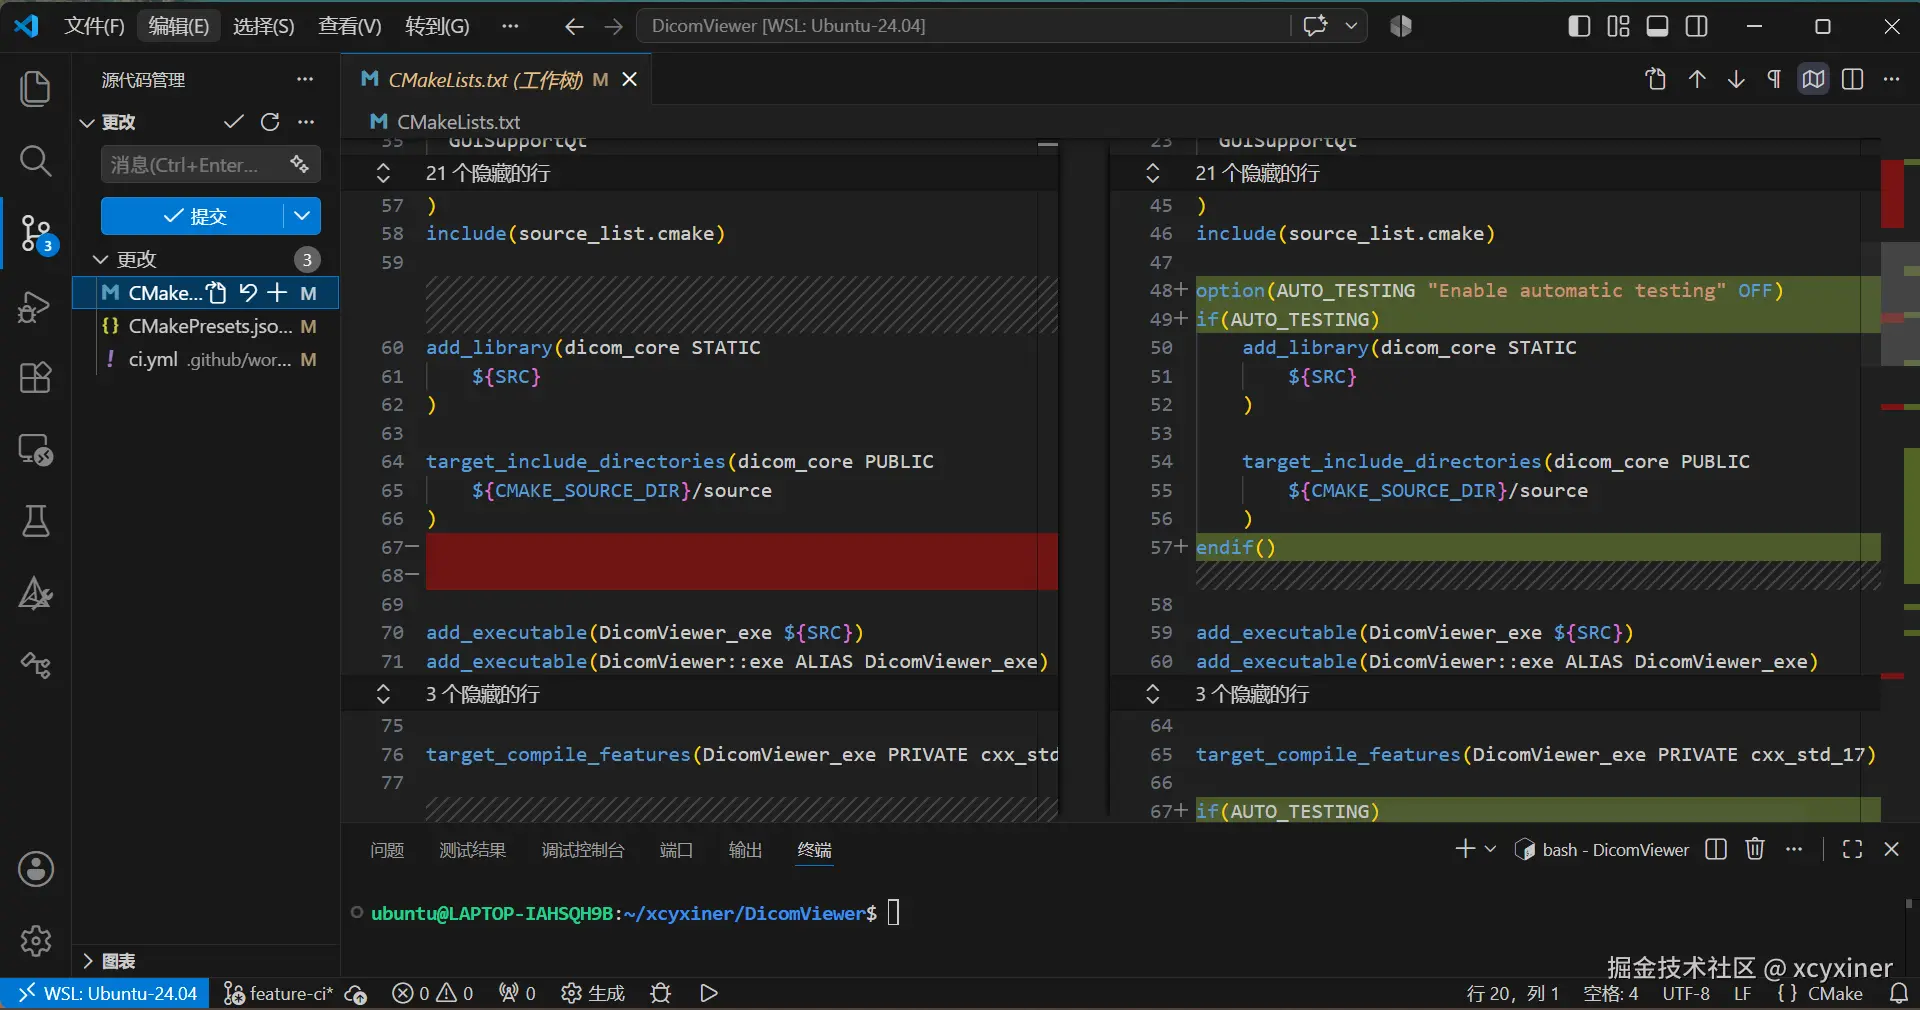
Task: Open the Testing flask view
Action: [36, 522]
